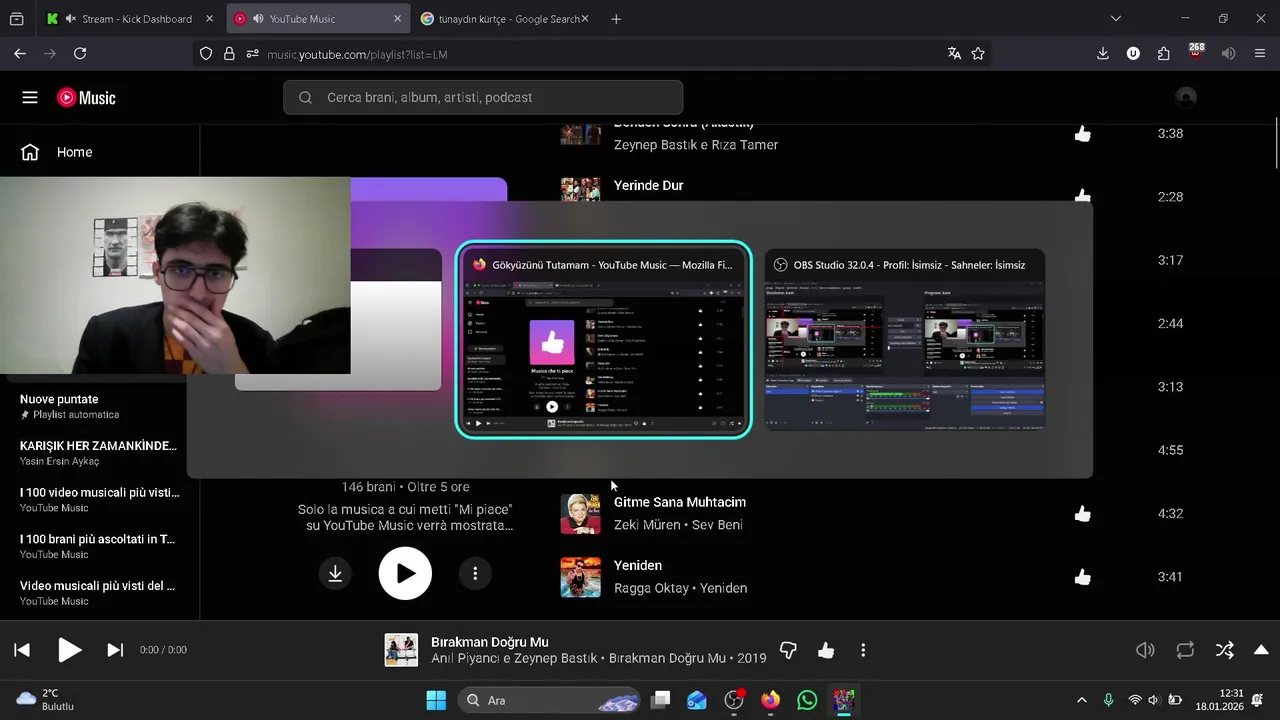Screen dimensions: 1280x720
Task: Click the extension icon with 268 badge
Action: click(1196, 52)
